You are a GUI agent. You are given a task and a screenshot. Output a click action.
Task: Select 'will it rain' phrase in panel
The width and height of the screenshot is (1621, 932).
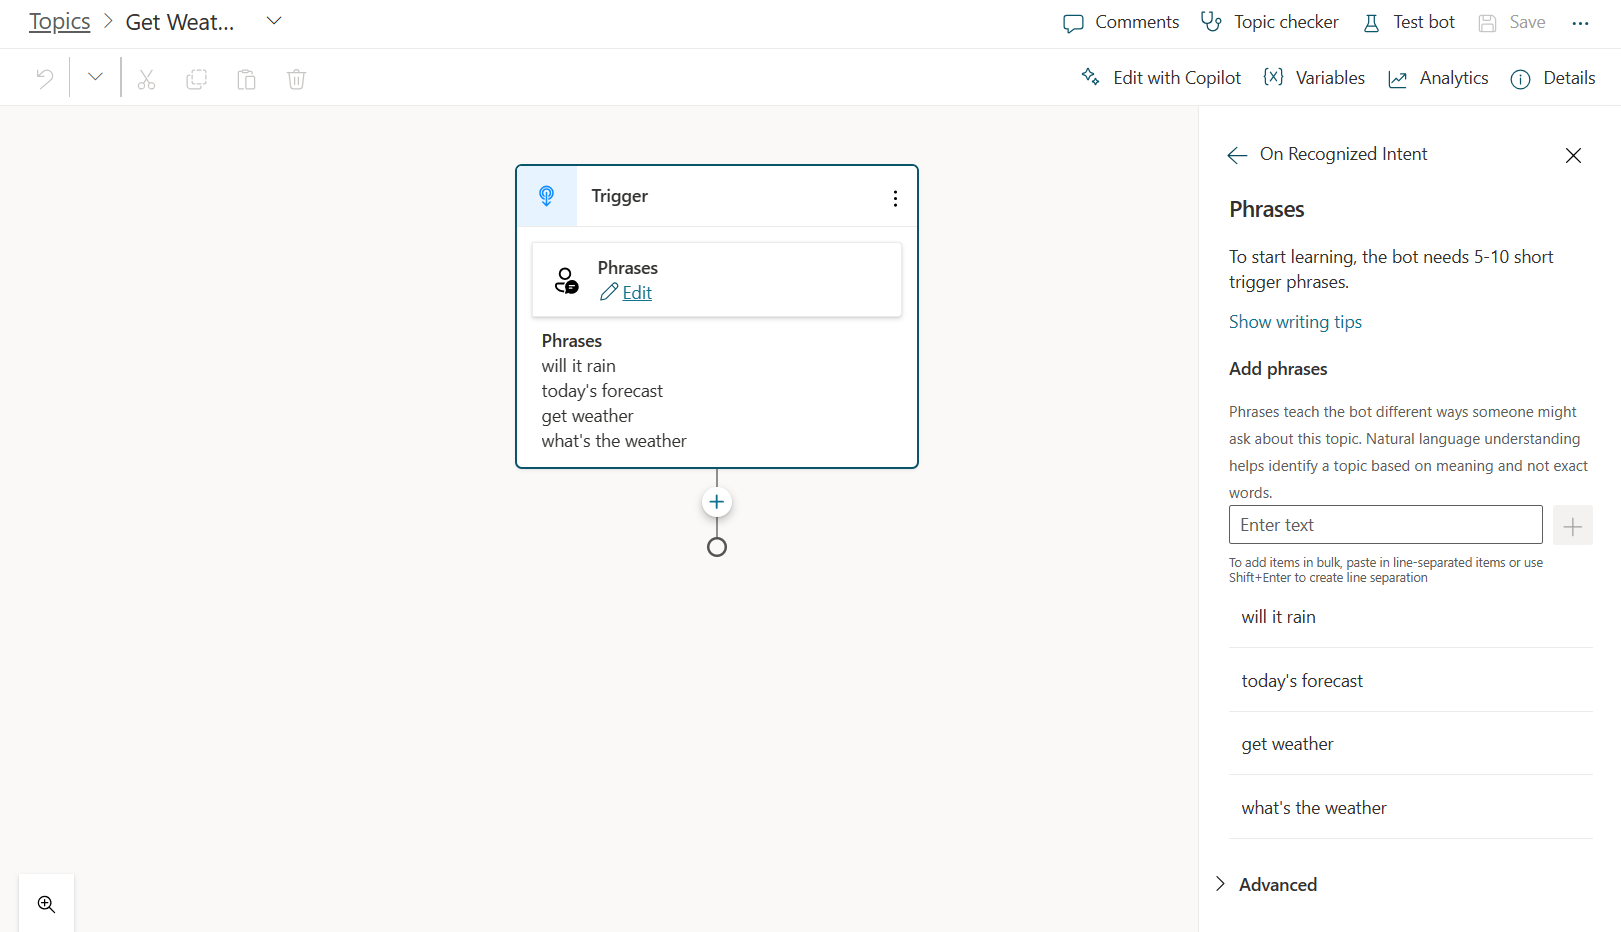(1410, 617)
